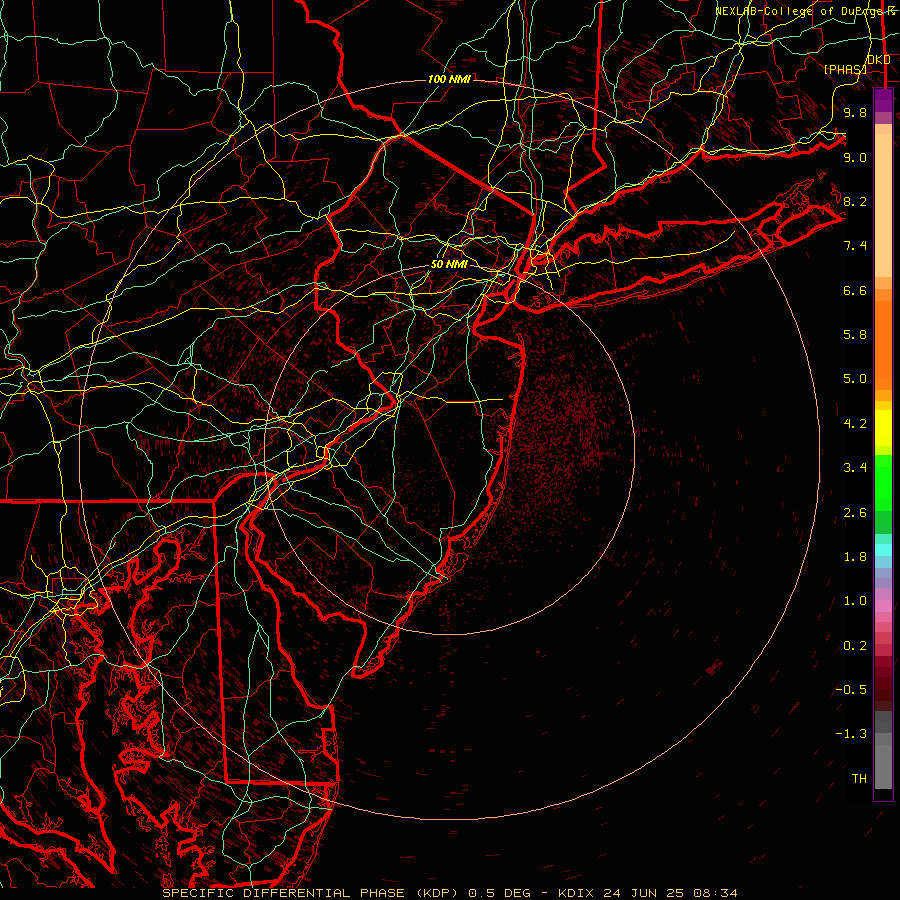Pick the cyan segment of the color bar

883,550
